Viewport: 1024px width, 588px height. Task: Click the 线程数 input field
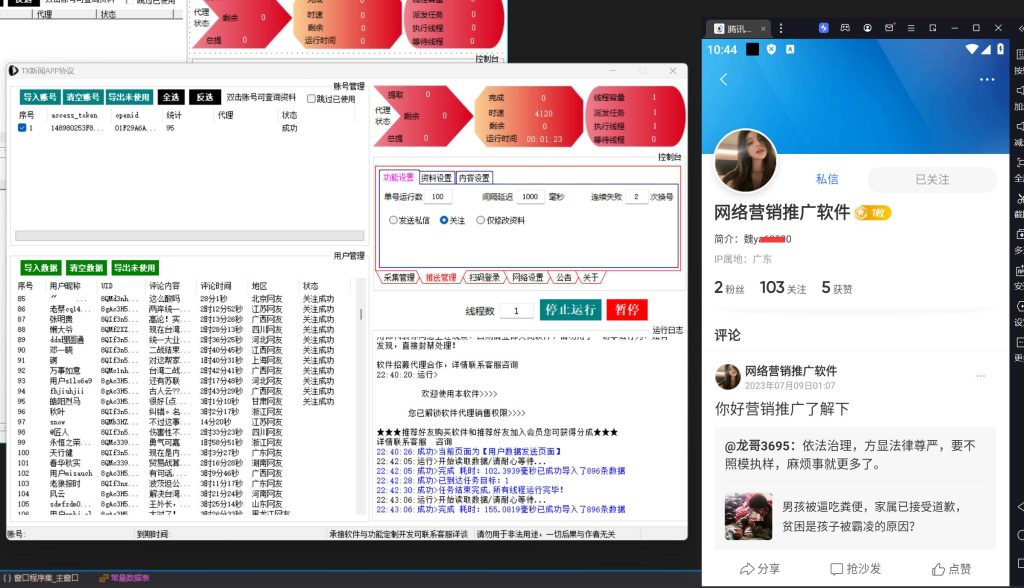tap(516, 311)
